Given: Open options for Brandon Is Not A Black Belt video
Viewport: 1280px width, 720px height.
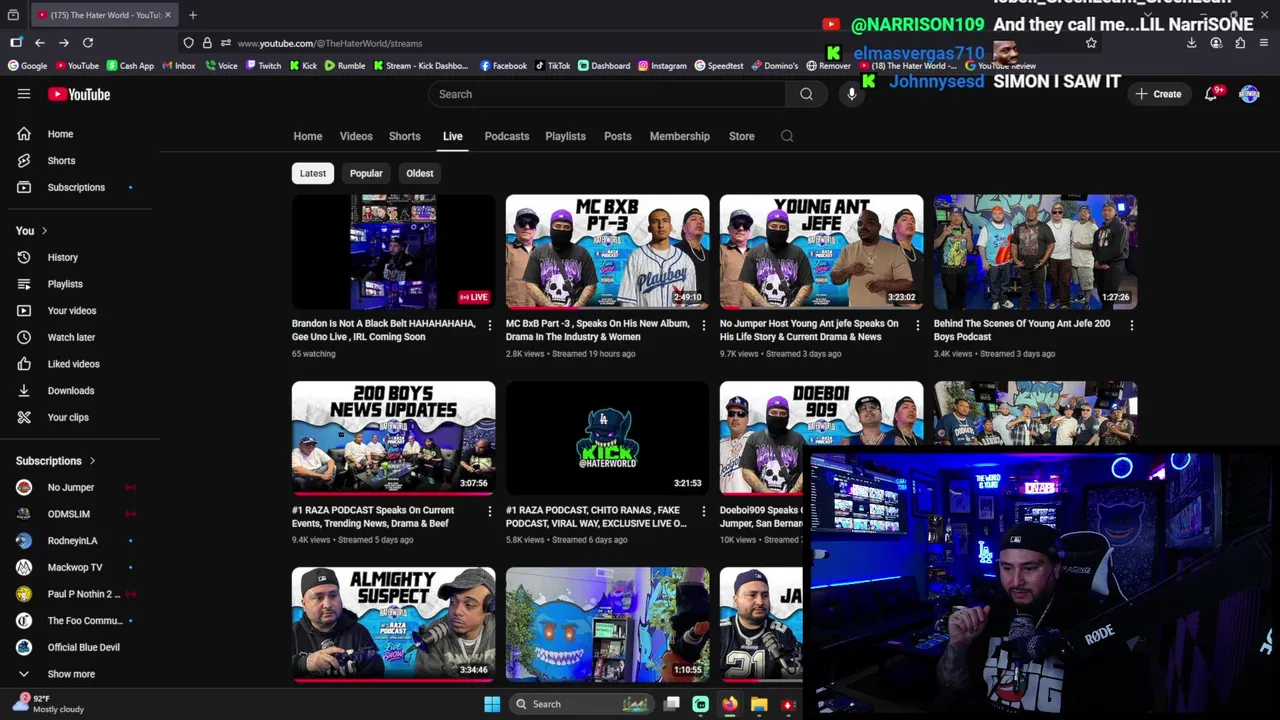Looking at the screenshot, I should [x=489, y=325].
